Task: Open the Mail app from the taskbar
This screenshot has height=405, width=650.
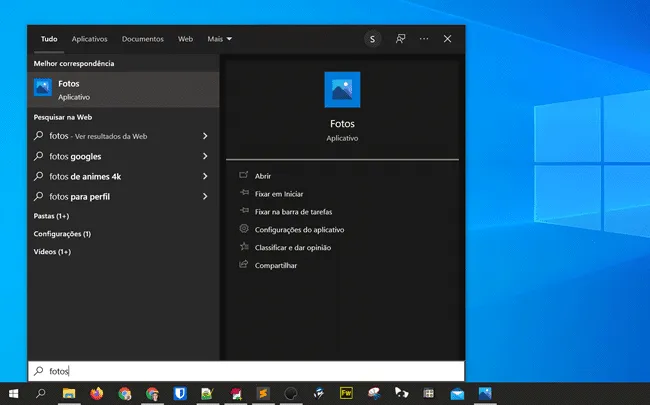Action: [x=457, y=393]
